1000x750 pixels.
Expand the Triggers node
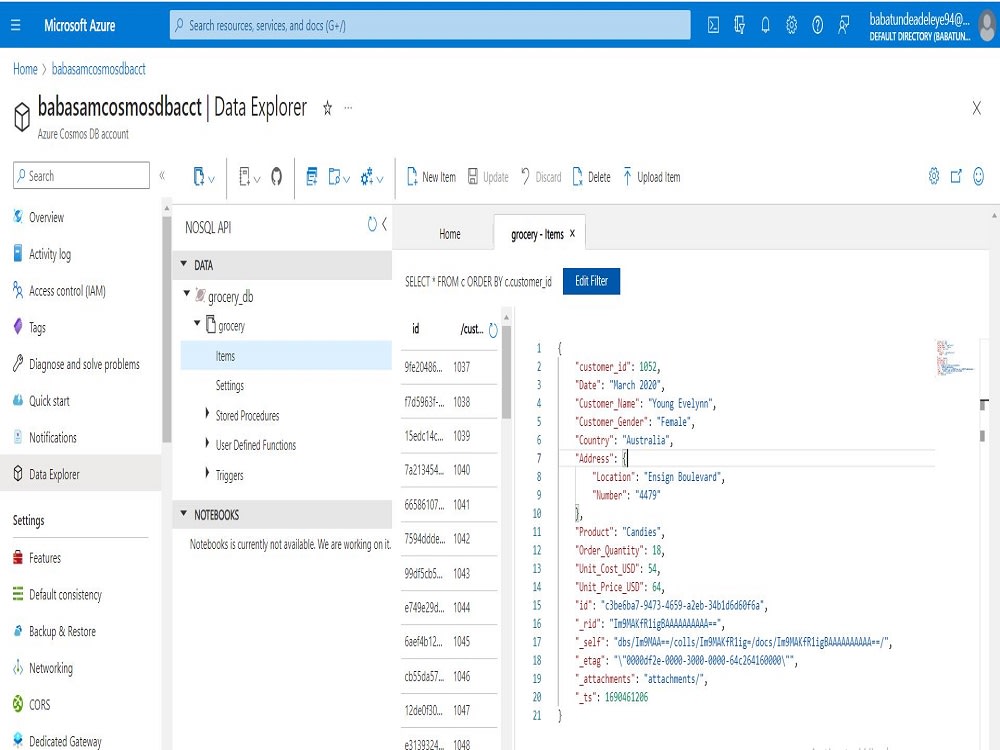(207, 473)
